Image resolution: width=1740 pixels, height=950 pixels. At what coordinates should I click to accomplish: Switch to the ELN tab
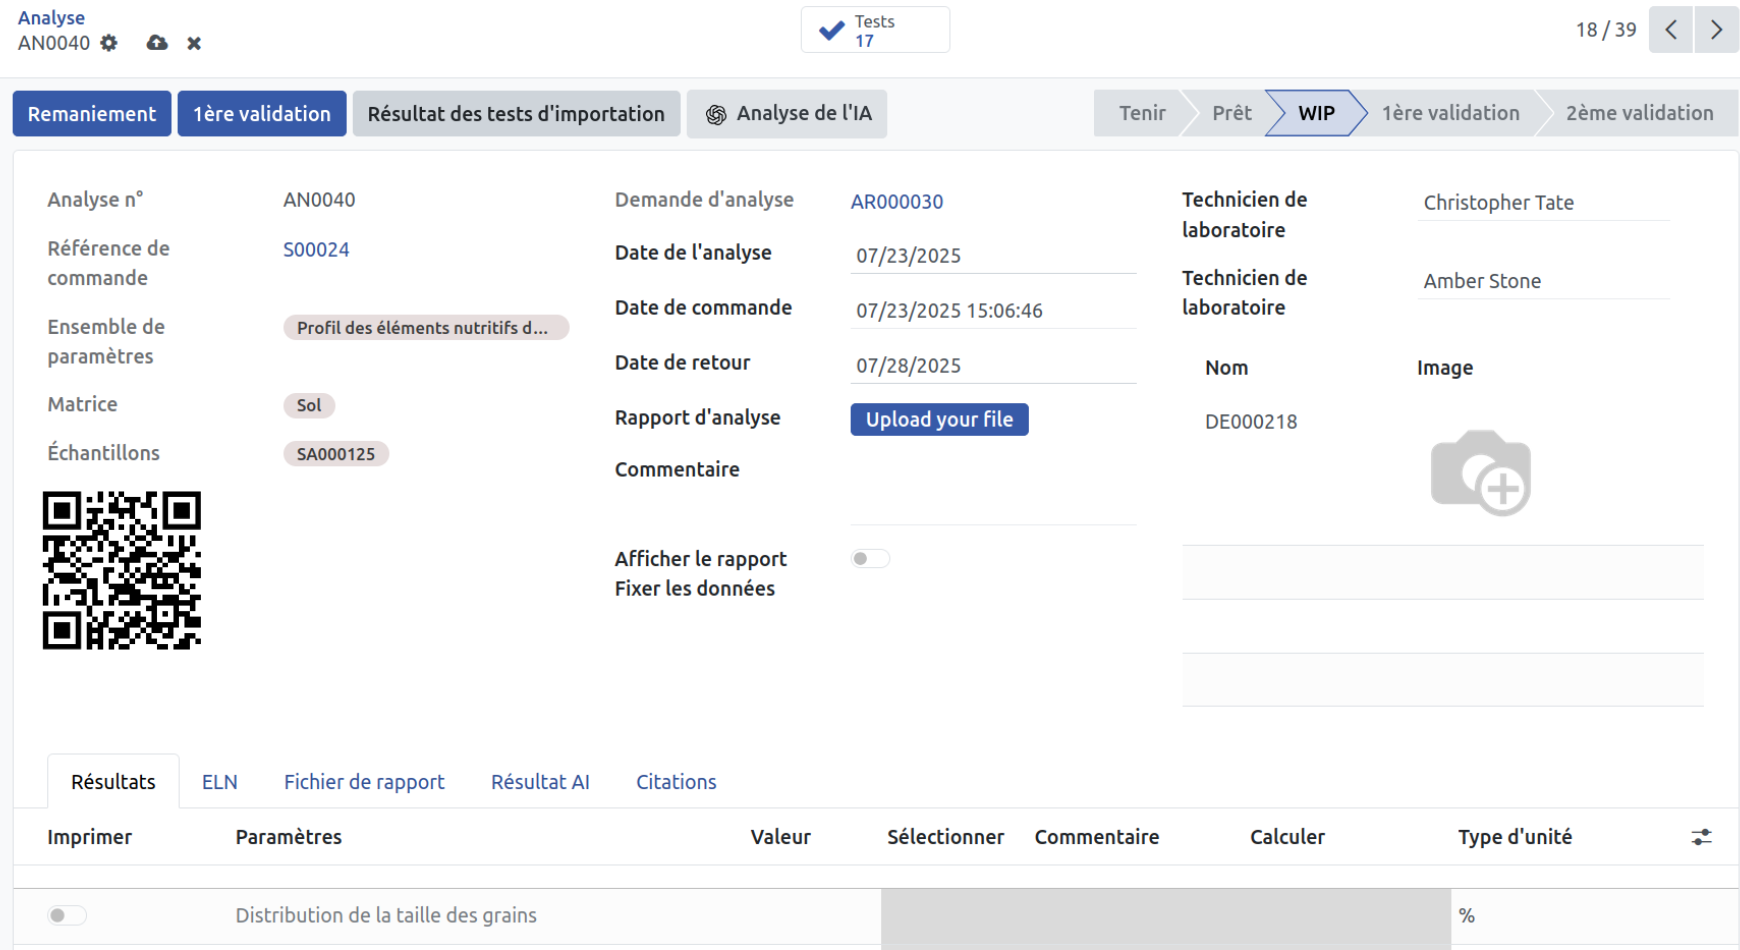[x=220, y=782]
